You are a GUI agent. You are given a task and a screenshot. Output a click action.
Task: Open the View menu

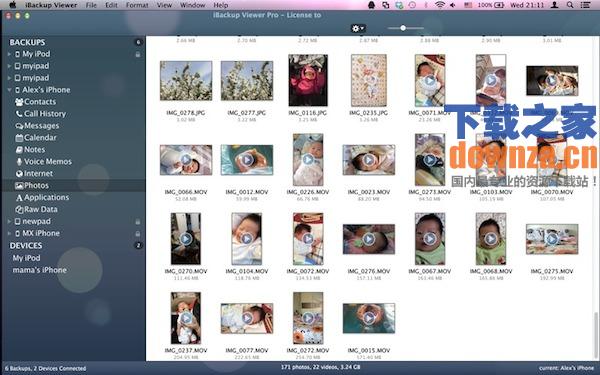click(164, 5)
